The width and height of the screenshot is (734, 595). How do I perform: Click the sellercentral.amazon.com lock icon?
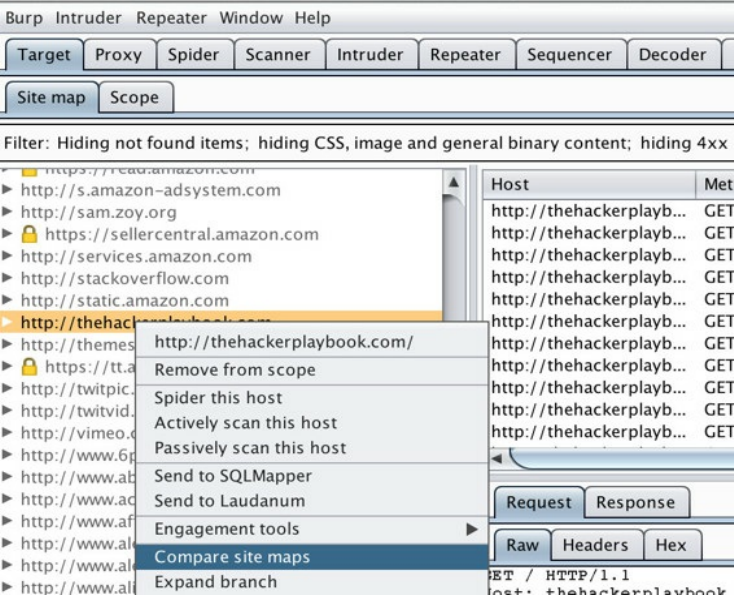29,234
